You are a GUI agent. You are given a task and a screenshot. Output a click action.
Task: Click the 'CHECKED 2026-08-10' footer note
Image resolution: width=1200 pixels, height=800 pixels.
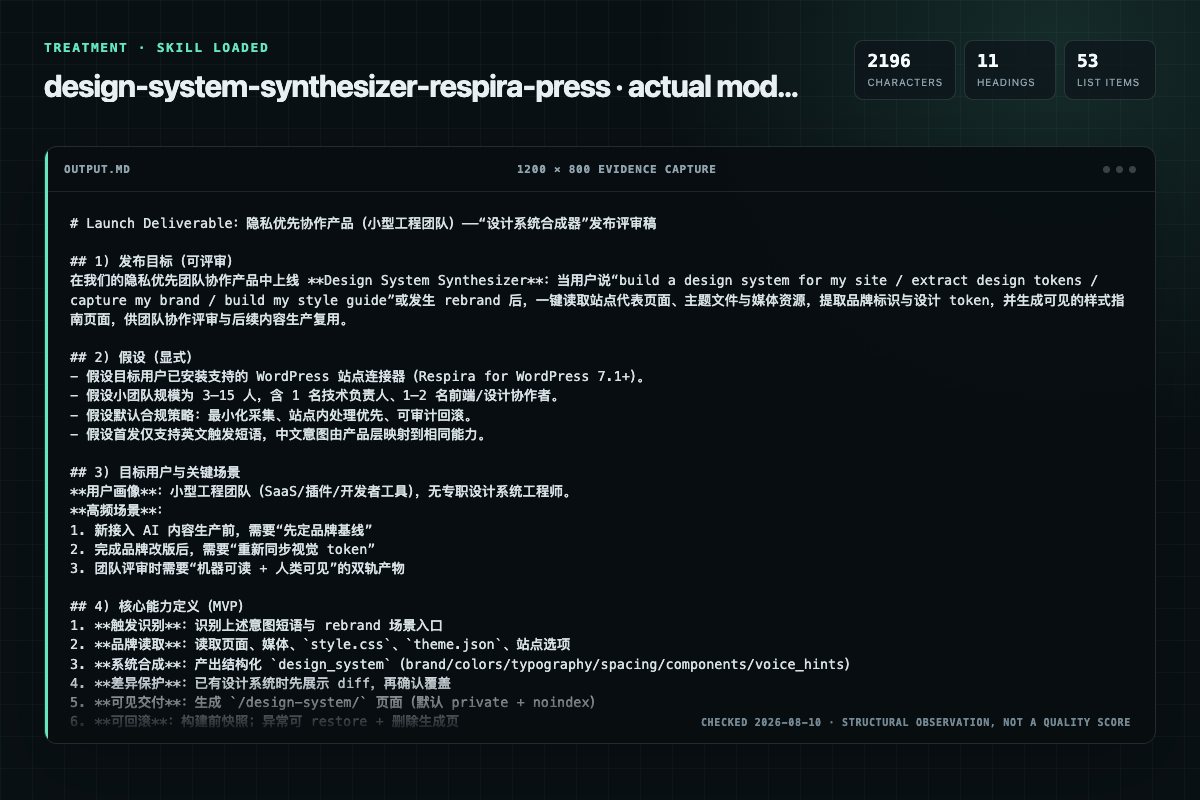(x=916, y=722)
